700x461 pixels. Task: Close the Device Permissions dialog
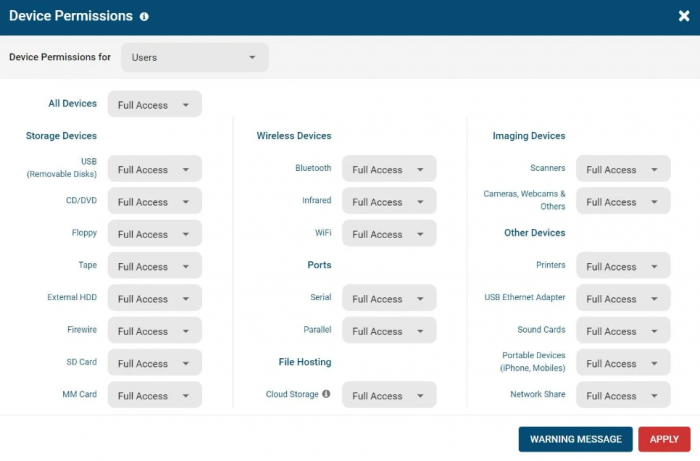tap(683, 16)
